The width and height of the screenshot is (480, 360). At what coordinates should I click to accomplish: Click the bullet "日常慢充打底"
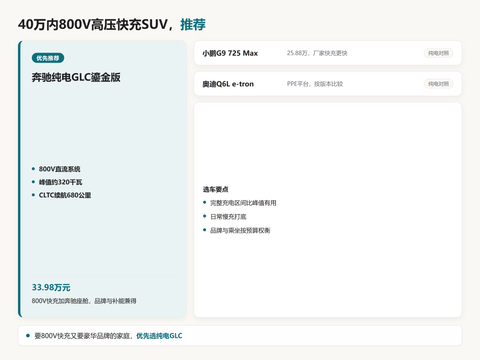pos(228,217)
